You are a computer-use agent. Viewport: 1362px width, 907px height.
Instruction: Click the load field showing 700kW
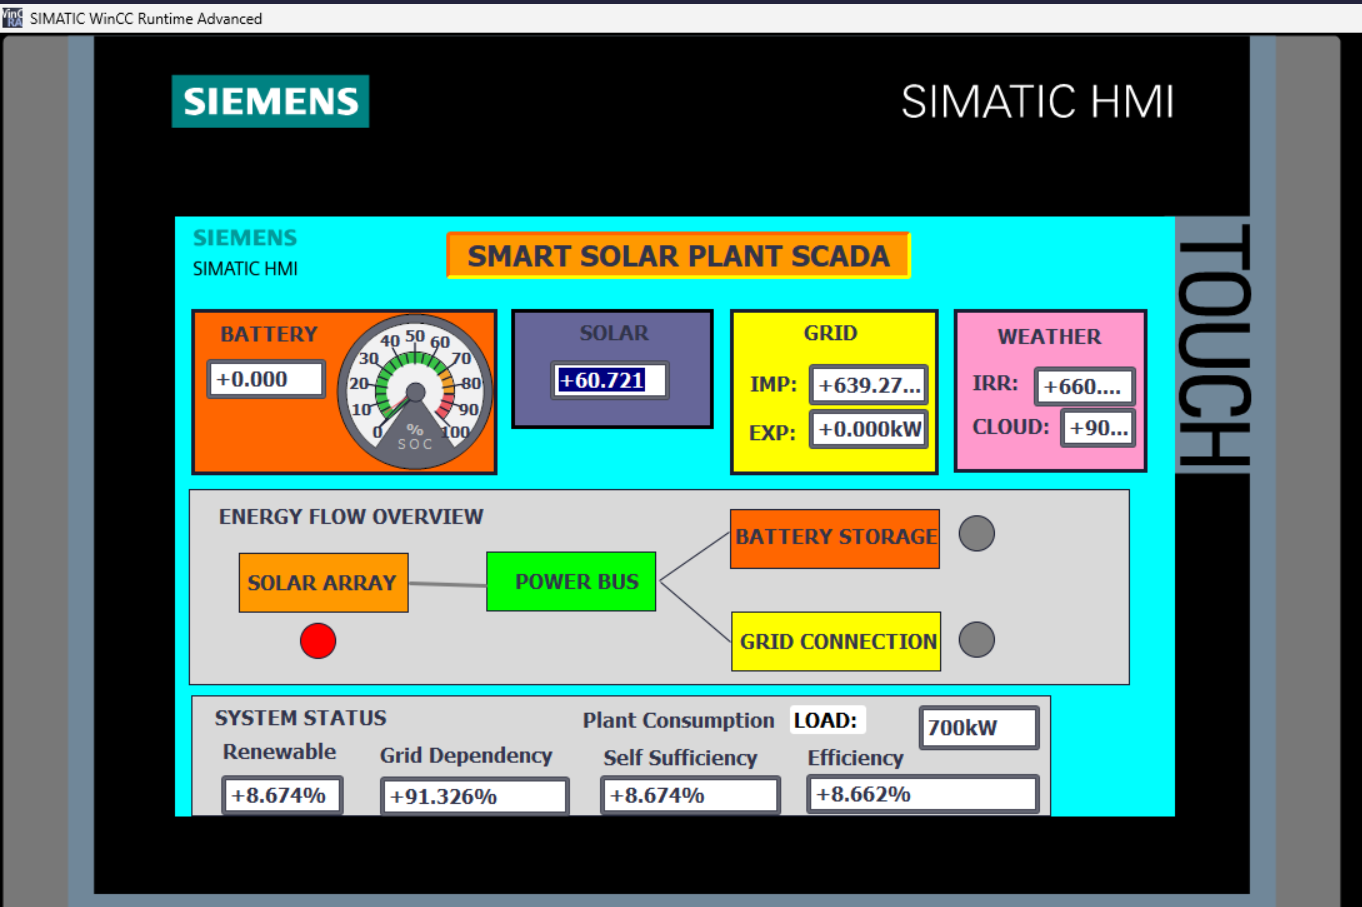point(979,727)
